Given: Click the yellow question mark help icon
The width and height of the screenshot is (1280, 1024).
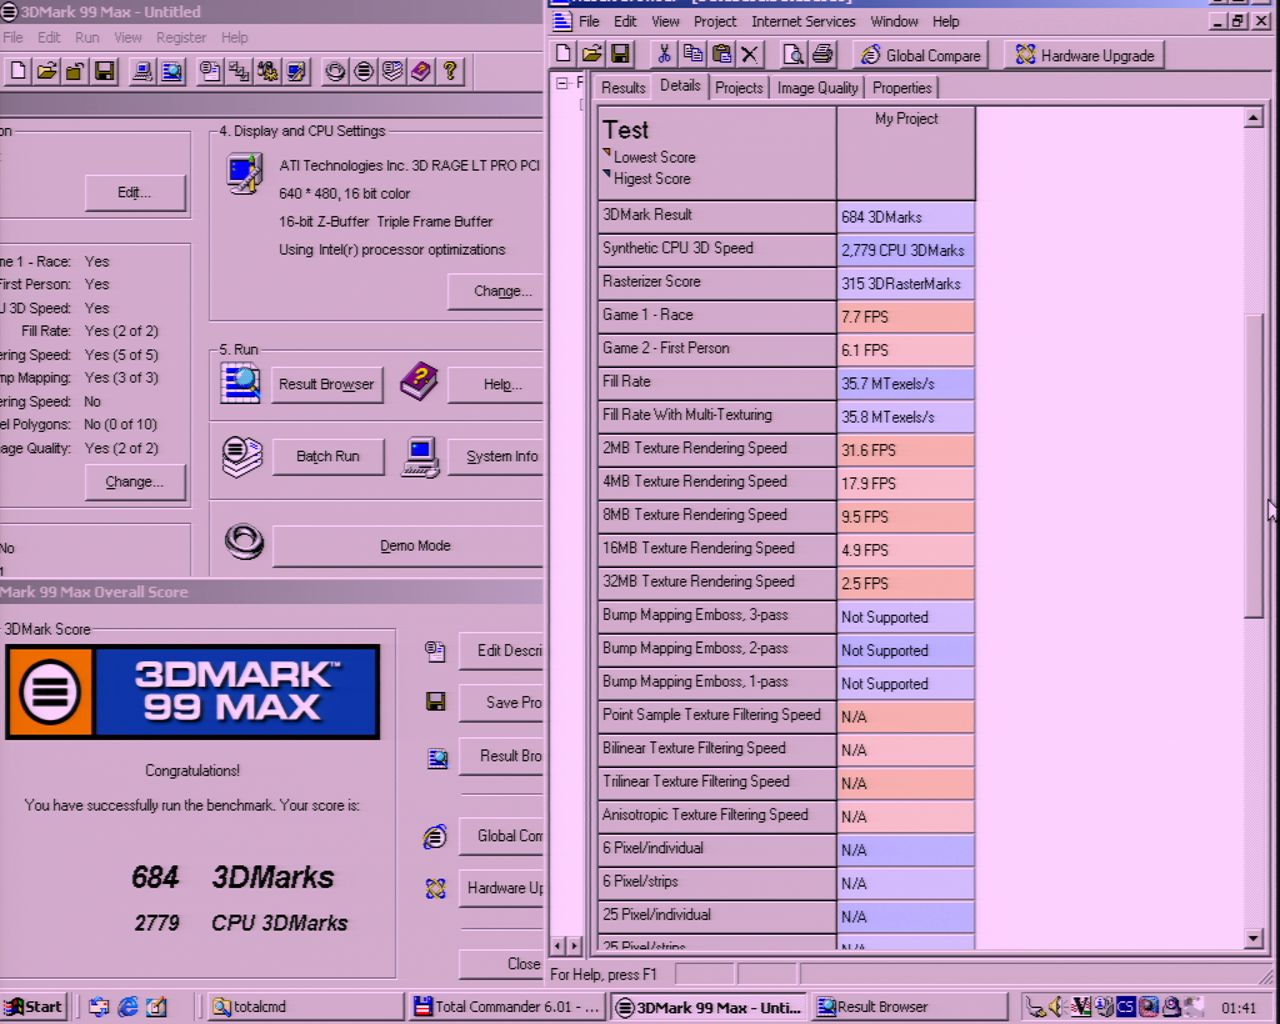Looking at the screenshot, I should pos(450,71).
